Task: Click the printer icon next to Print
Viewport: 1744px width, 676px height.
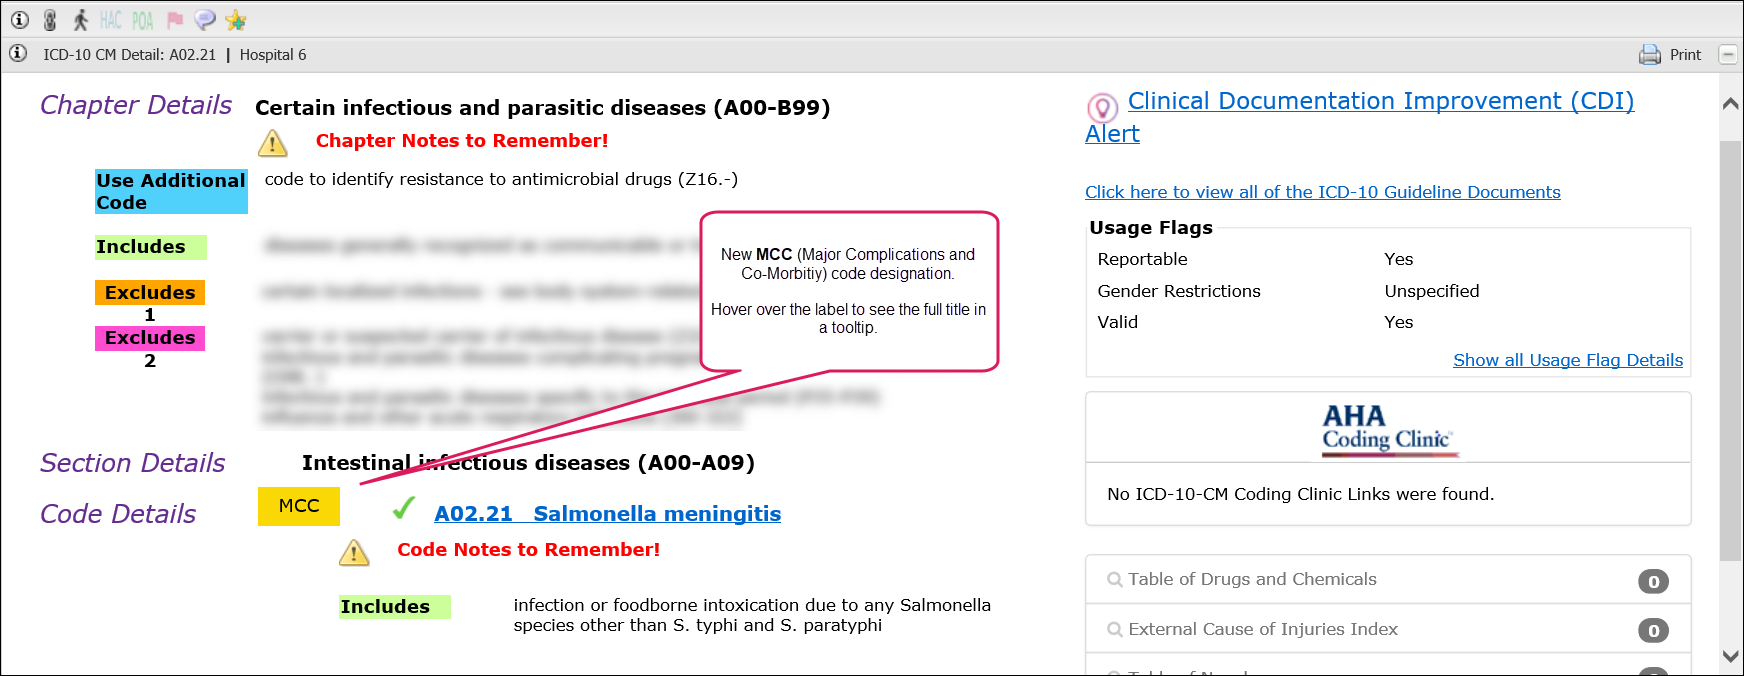Action: pos(1650,55)
